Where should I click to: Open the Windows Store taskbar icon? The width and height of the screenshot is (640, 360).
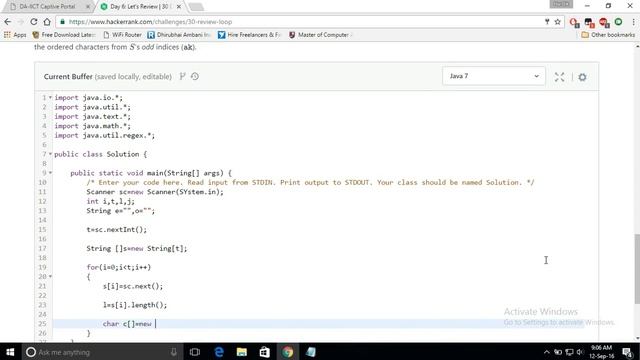[264, 352]
